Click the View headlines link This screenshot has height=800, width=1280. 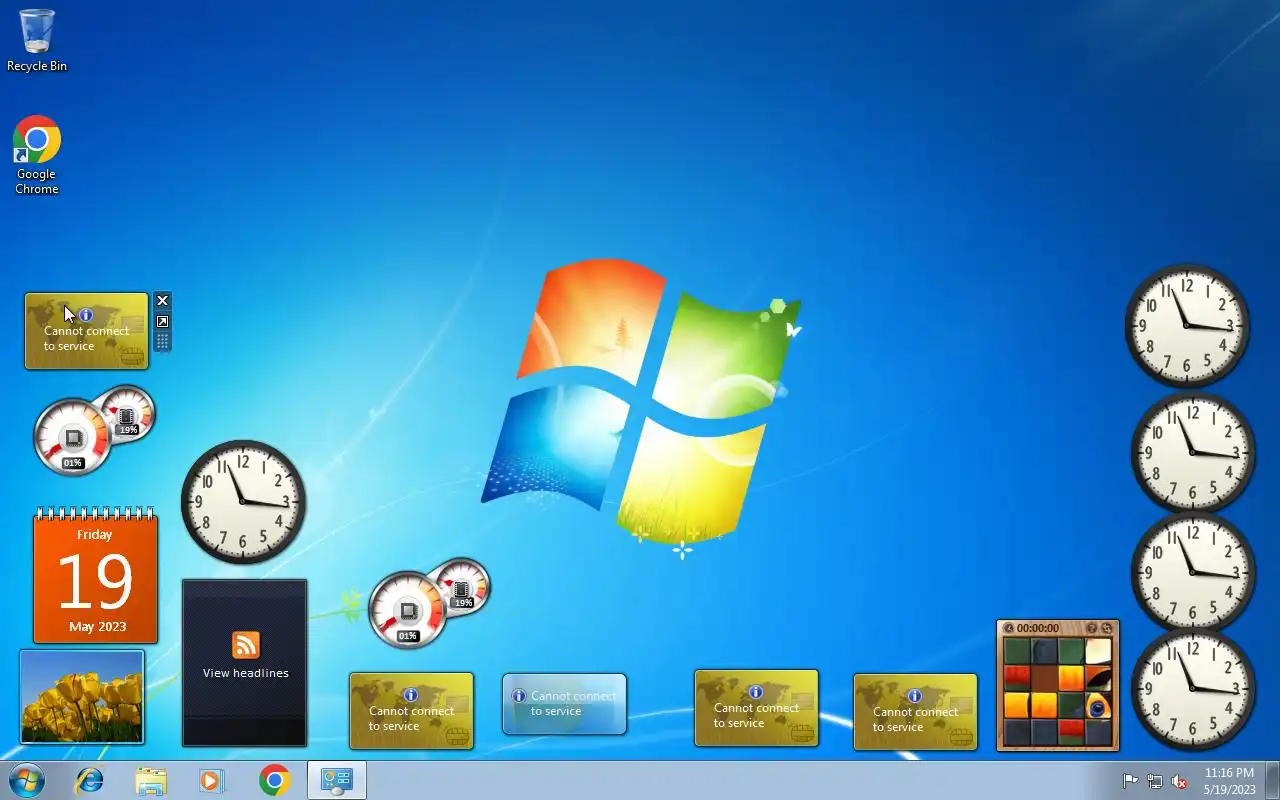click(245, 673)
